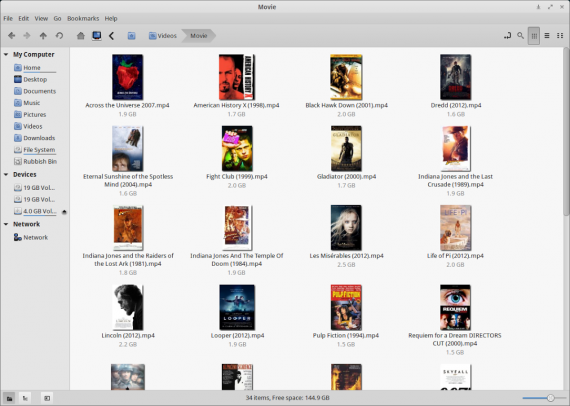Viewport: 570px width, 406px height.
Task: Select Lincoln (2012).mp4 poster
Action: 128,307
